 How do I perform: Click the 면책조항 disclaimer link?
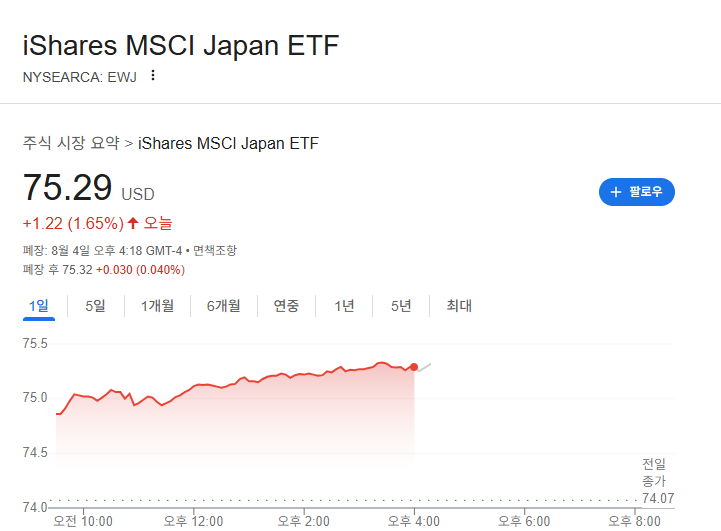(x=215, y=251)
